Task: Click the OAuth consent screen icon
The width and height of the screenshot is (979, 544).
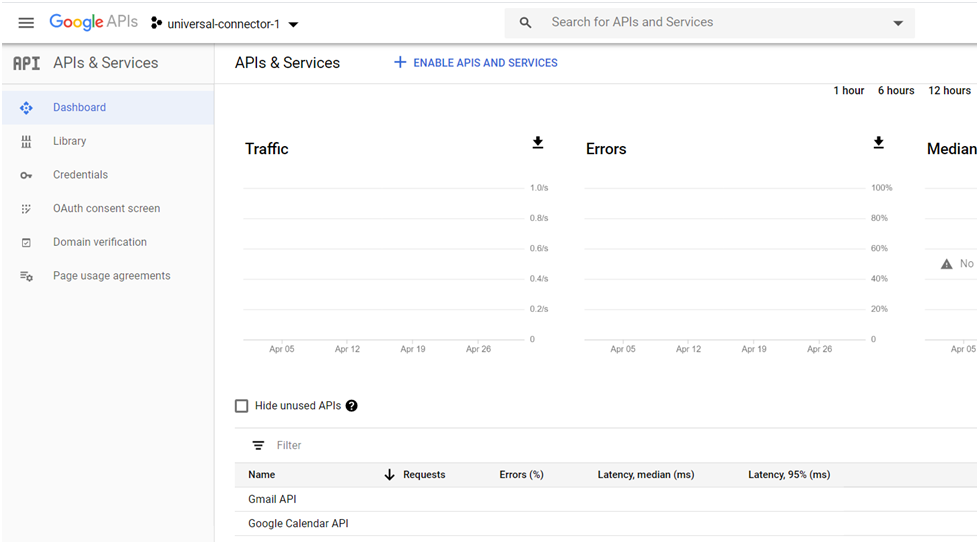Action: 26,209
